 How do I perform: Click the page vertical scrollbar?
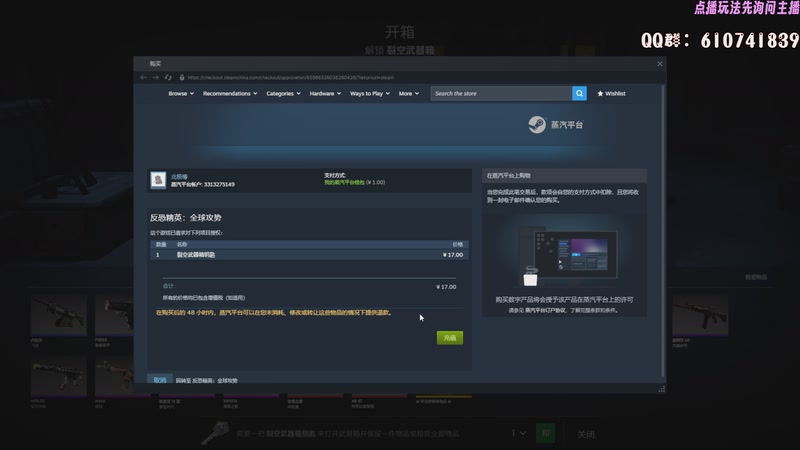662,230
